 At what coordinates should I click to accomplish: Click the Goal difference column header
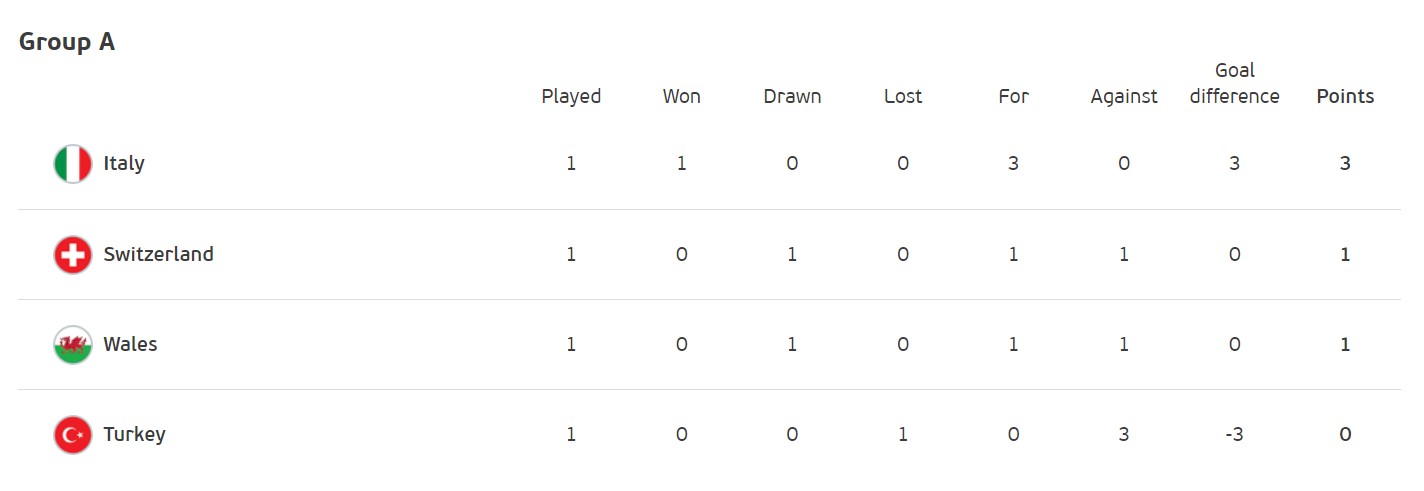point(1234,84)
